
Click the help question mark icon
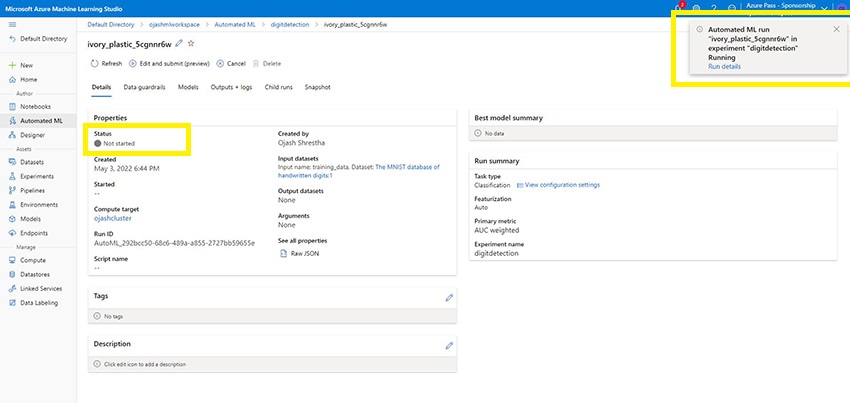click(x=713, y=8)
